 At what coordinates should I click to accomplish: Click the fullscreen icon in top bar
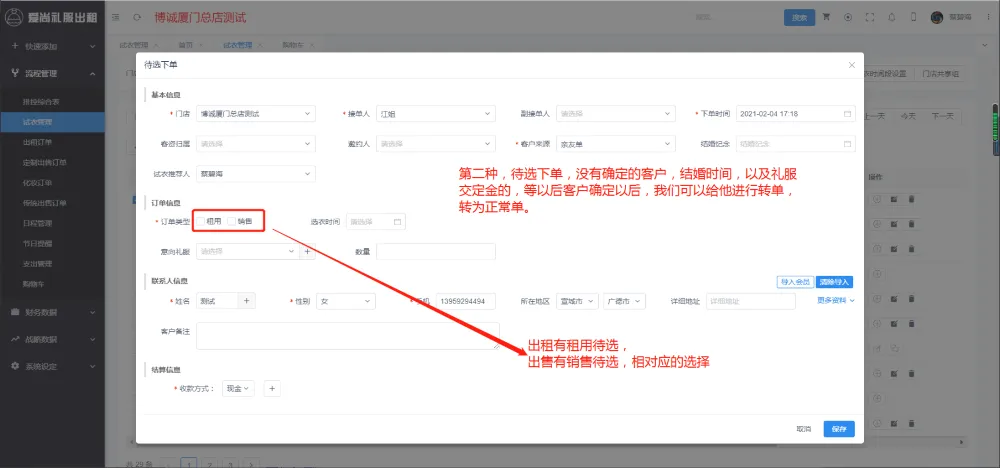coord(869,17)
